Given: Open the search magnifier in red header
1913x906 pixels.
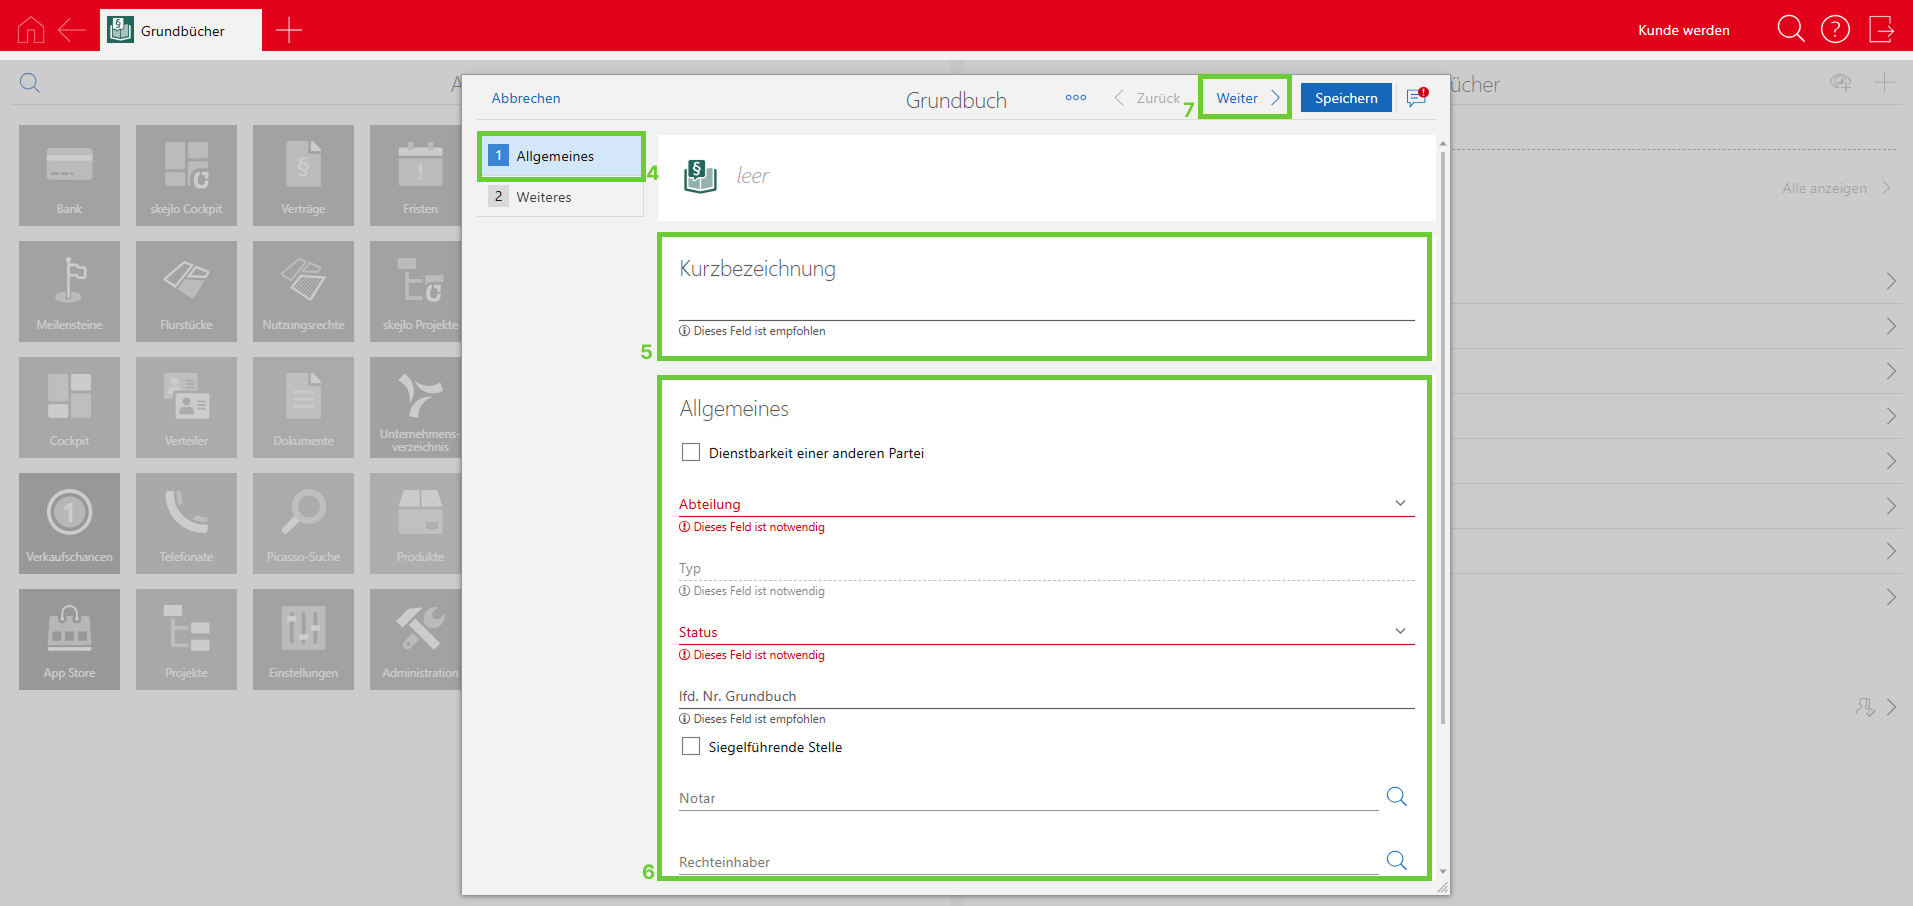Looking at the screenshot, I should pyautogui.click(x=1790, y=29).
